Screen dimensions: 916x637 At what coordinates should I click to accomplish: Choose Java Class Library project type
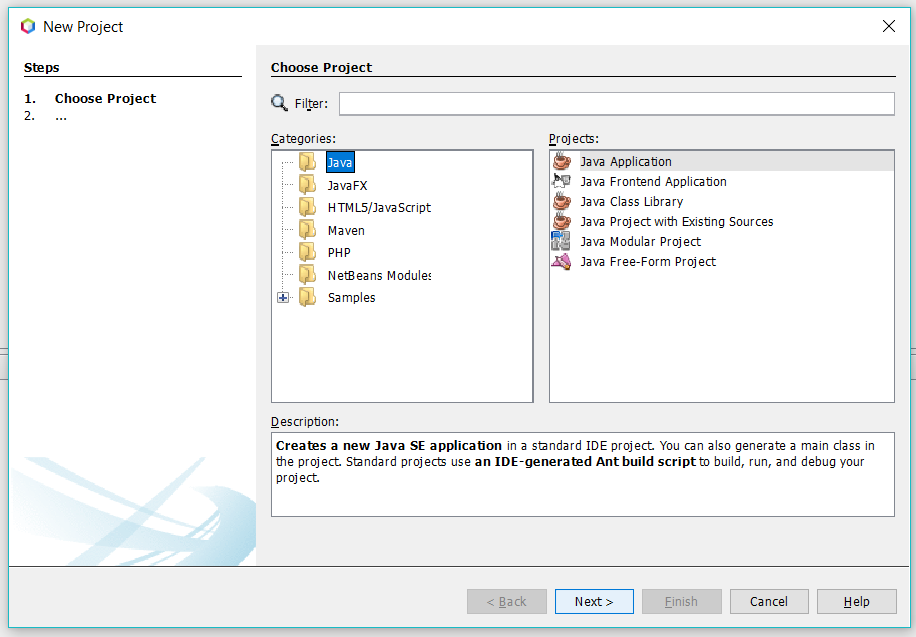tap(632, 202)
